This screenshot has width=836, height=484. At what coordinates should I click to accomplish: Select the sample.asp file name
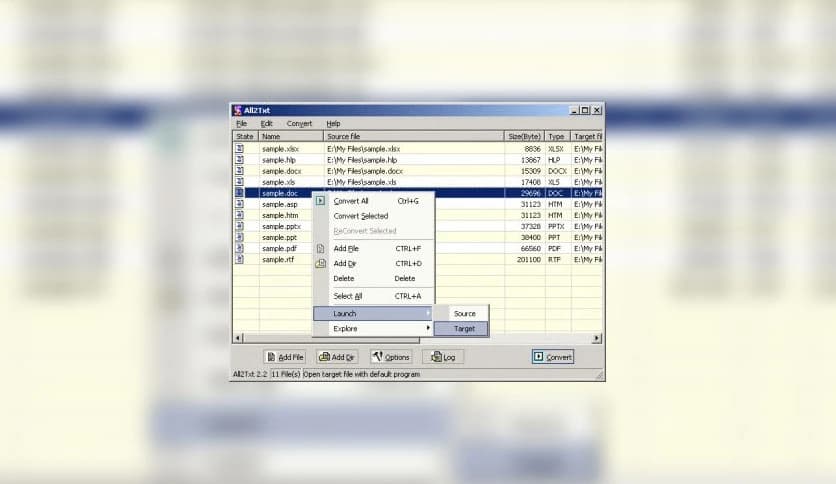pos(280,204)
